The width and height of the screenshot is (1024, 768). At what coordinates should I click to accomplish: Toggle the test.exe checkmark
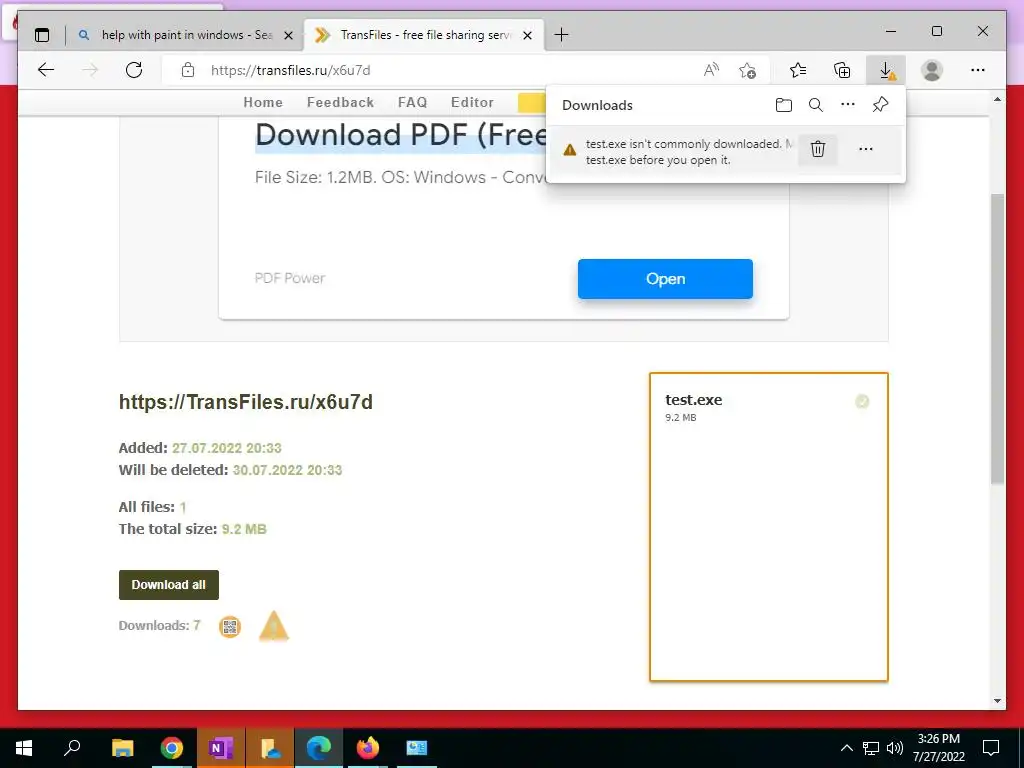pyautogui.click(x=862, y=402)
